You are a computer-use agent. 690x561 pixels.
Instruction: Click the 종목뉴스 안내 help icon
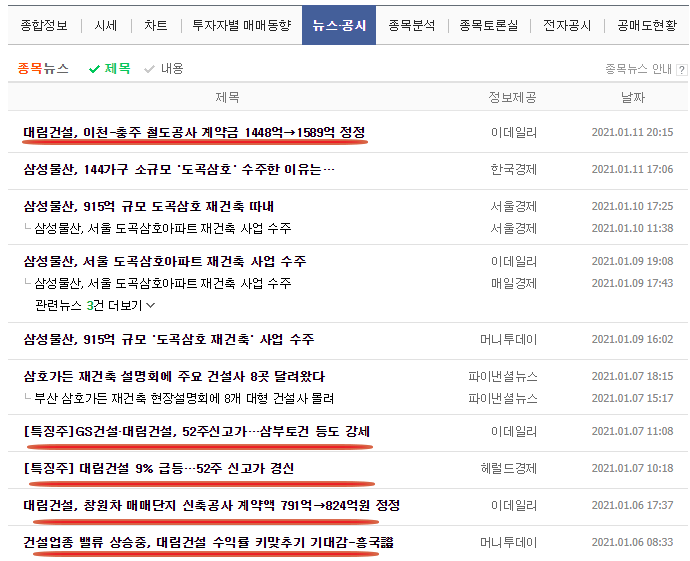(x=682, y=70)
